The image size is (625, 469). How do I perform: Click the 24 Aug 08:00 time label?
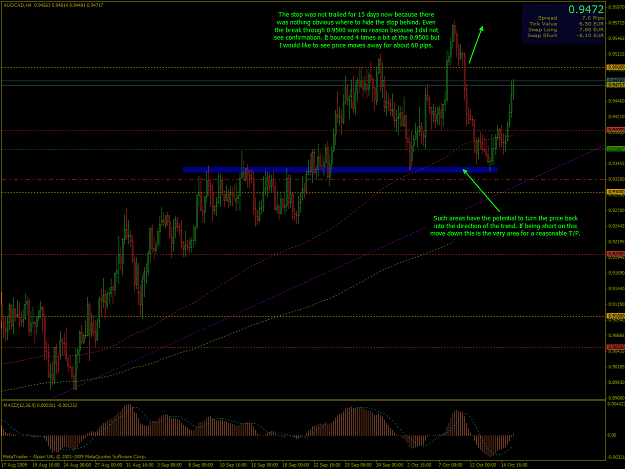(77, 465)
